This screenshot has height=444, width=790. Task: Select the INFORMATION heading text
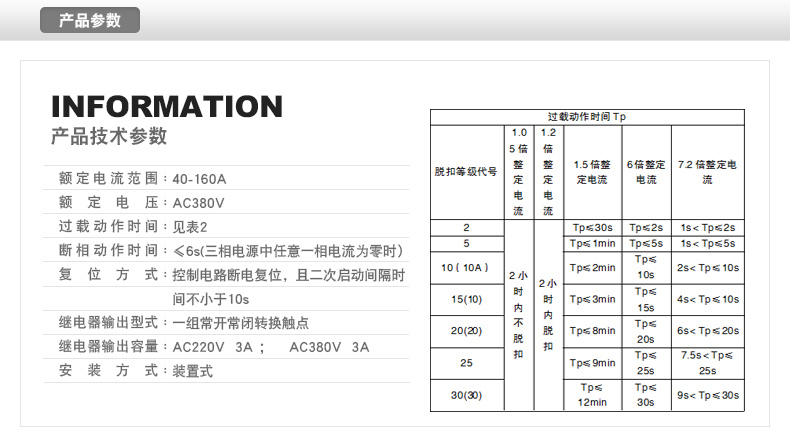[167, 106]
